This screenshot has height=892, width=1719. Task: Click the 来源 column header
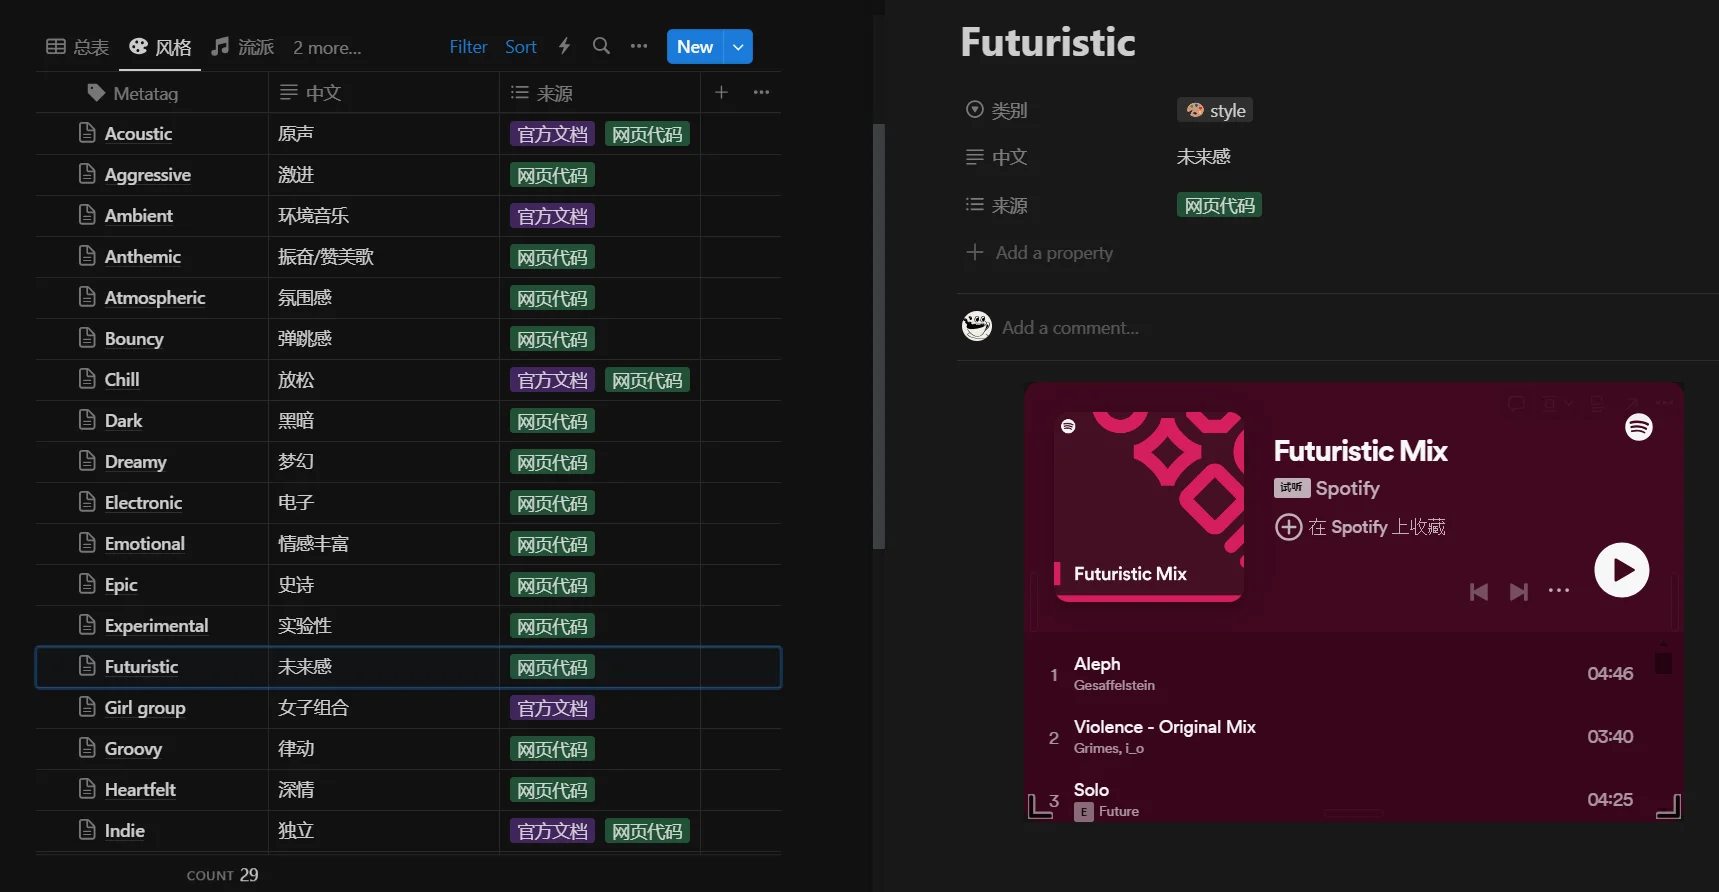[600, 93]
